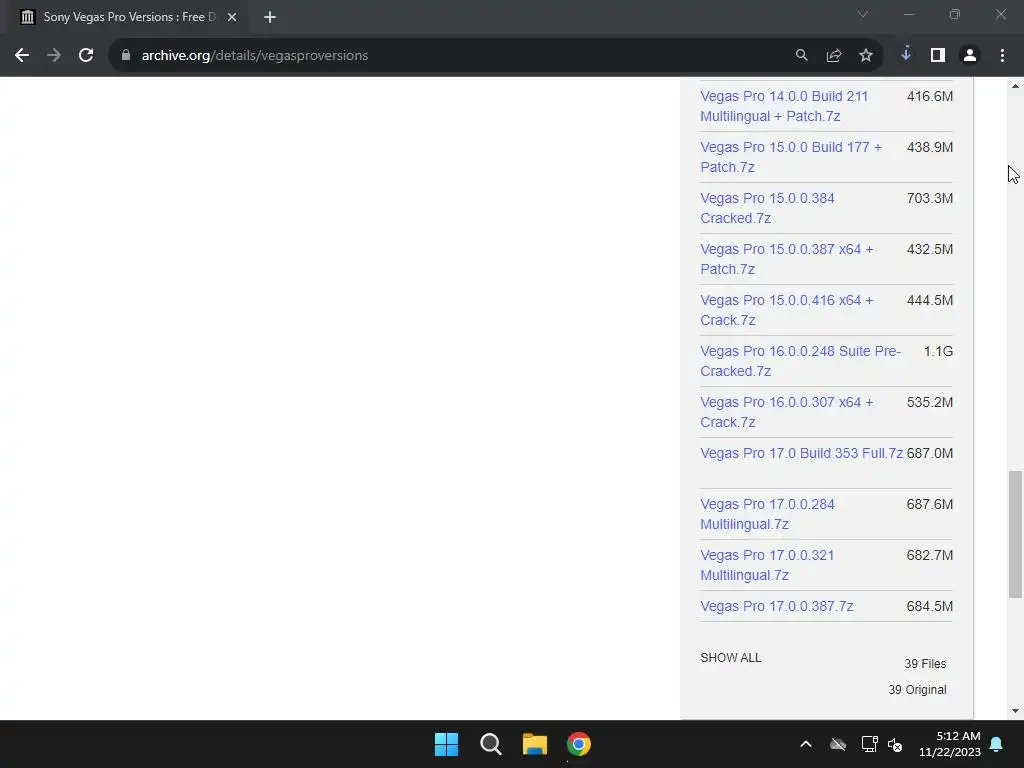Open the notifications bell

click(997, 744)
